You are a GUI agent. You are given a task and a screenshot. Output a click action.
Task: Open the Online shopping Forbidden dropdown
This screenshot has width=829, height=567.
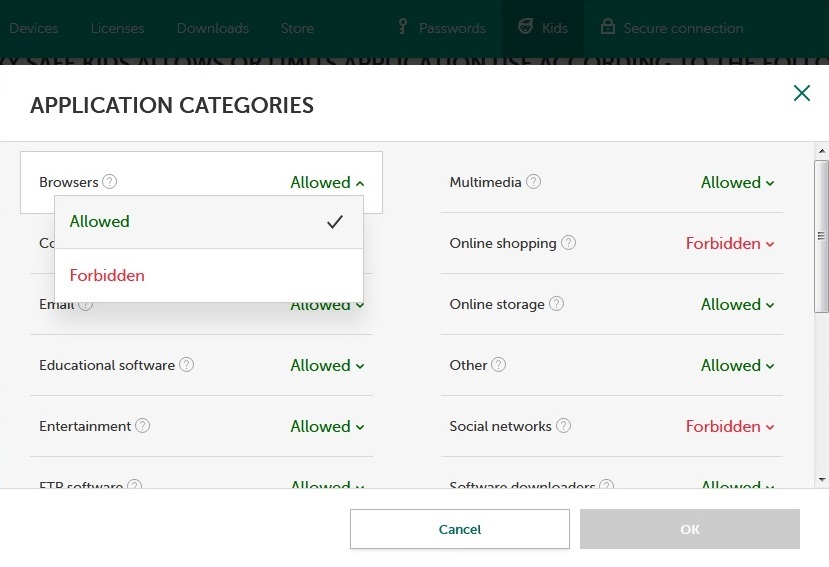730,243
